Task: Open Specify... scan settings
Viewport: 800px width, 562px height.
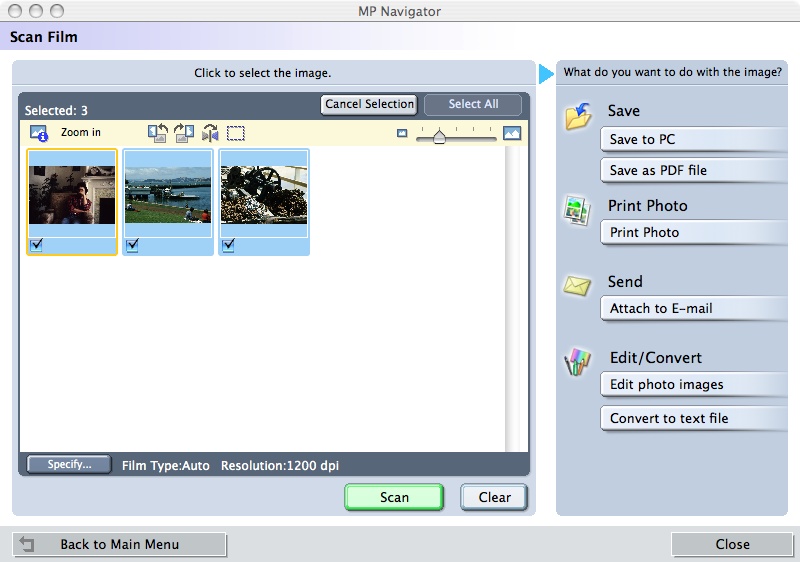Action: pyautogui.click(x=69, y=465)
